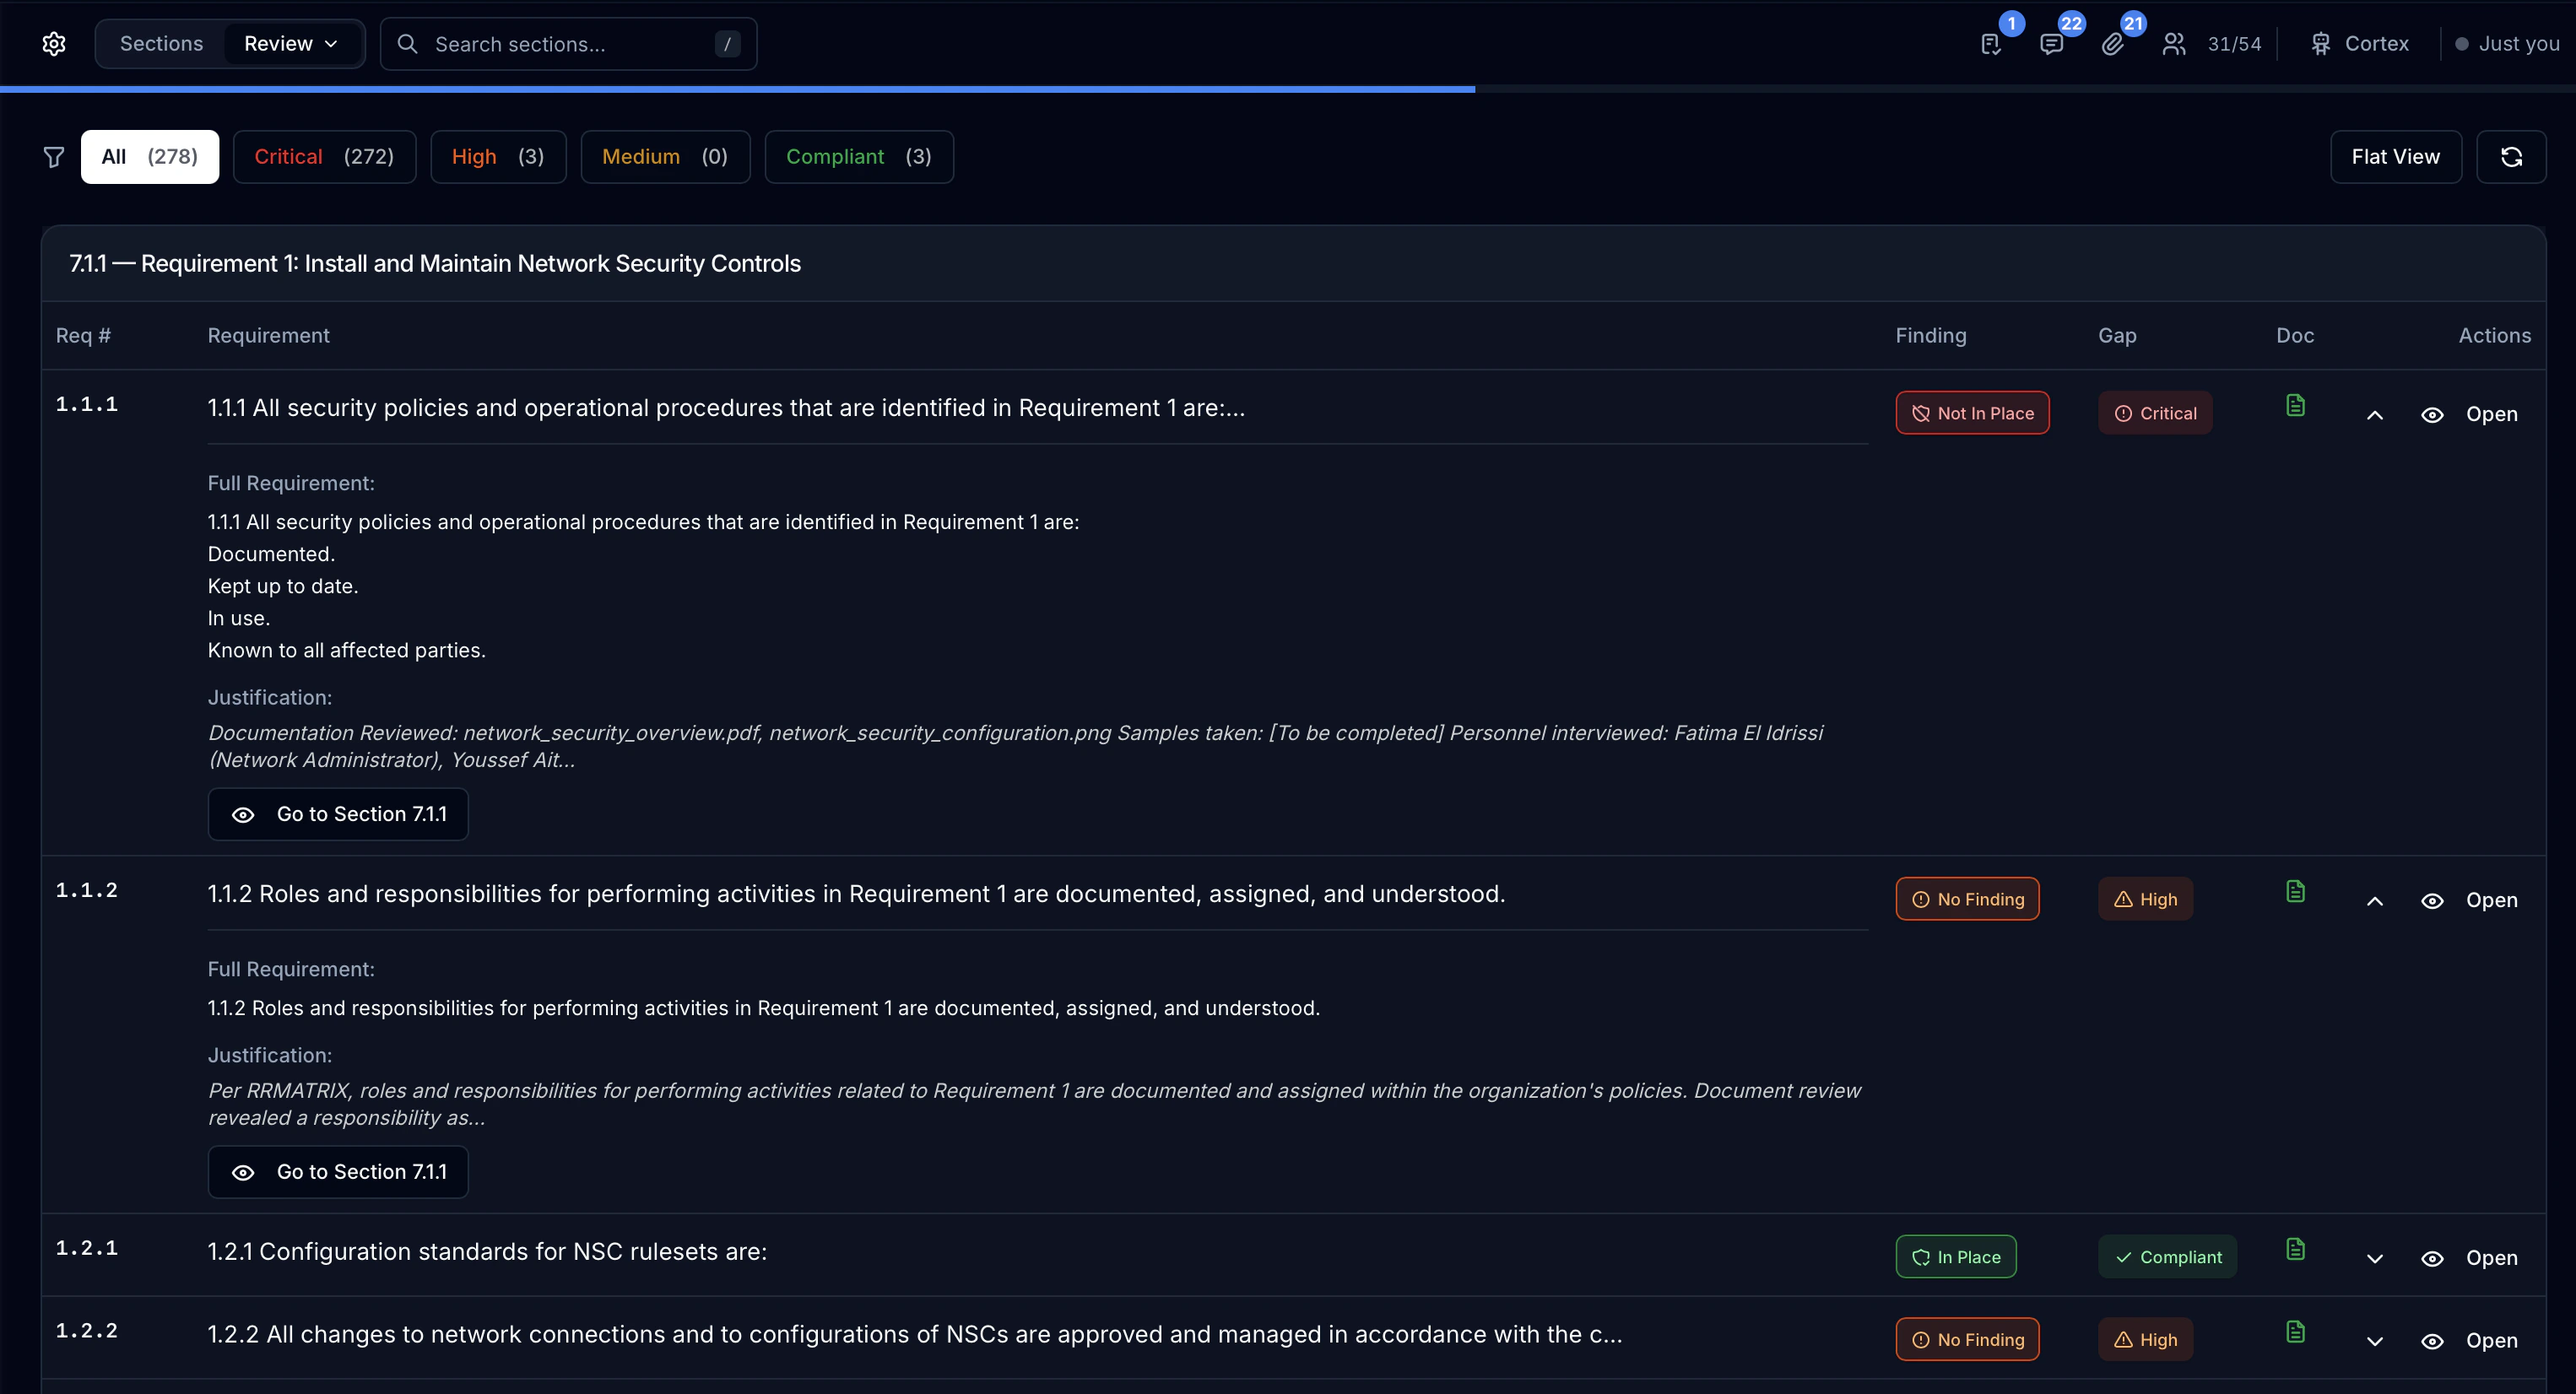Open the settings gear icon
This screenshot has height=1394, width=2576.
click(x=53, y=43)
